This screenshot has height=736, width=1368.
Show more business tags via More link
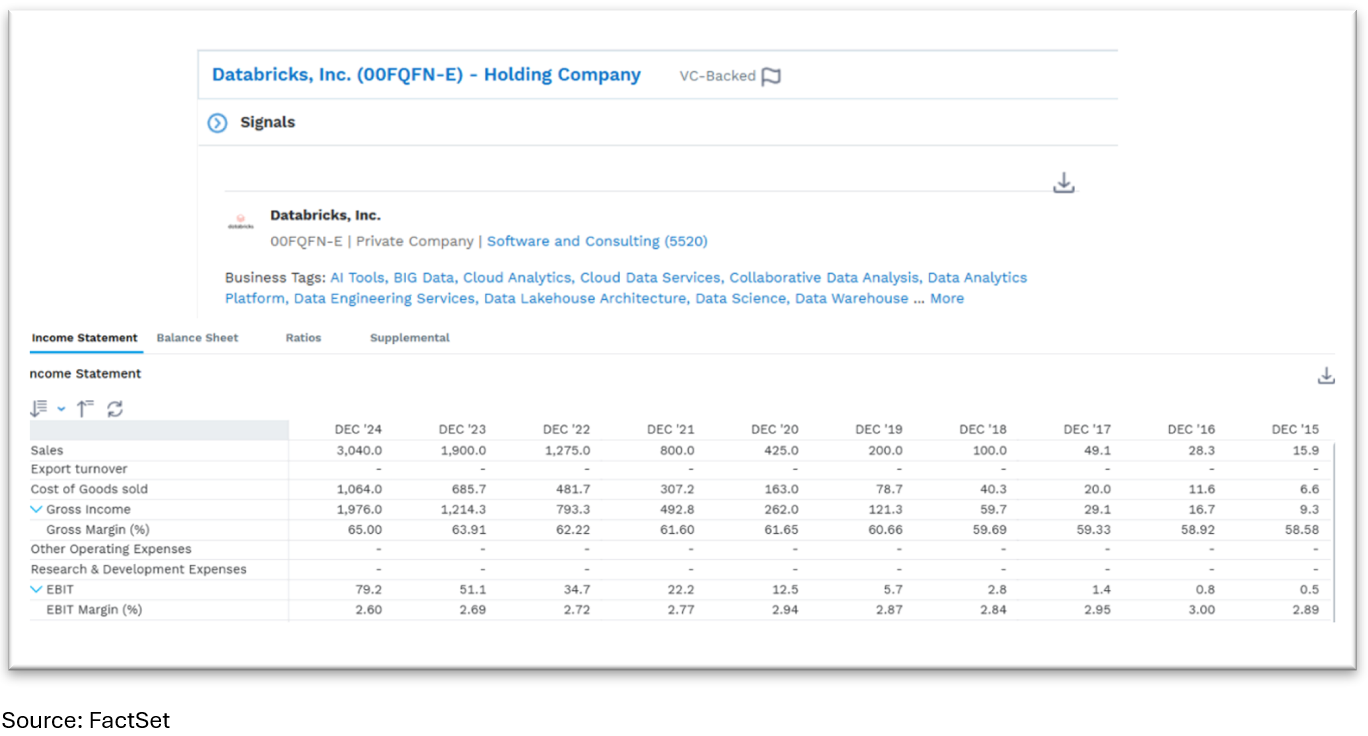pyautogui.click(x=947, y=299)
